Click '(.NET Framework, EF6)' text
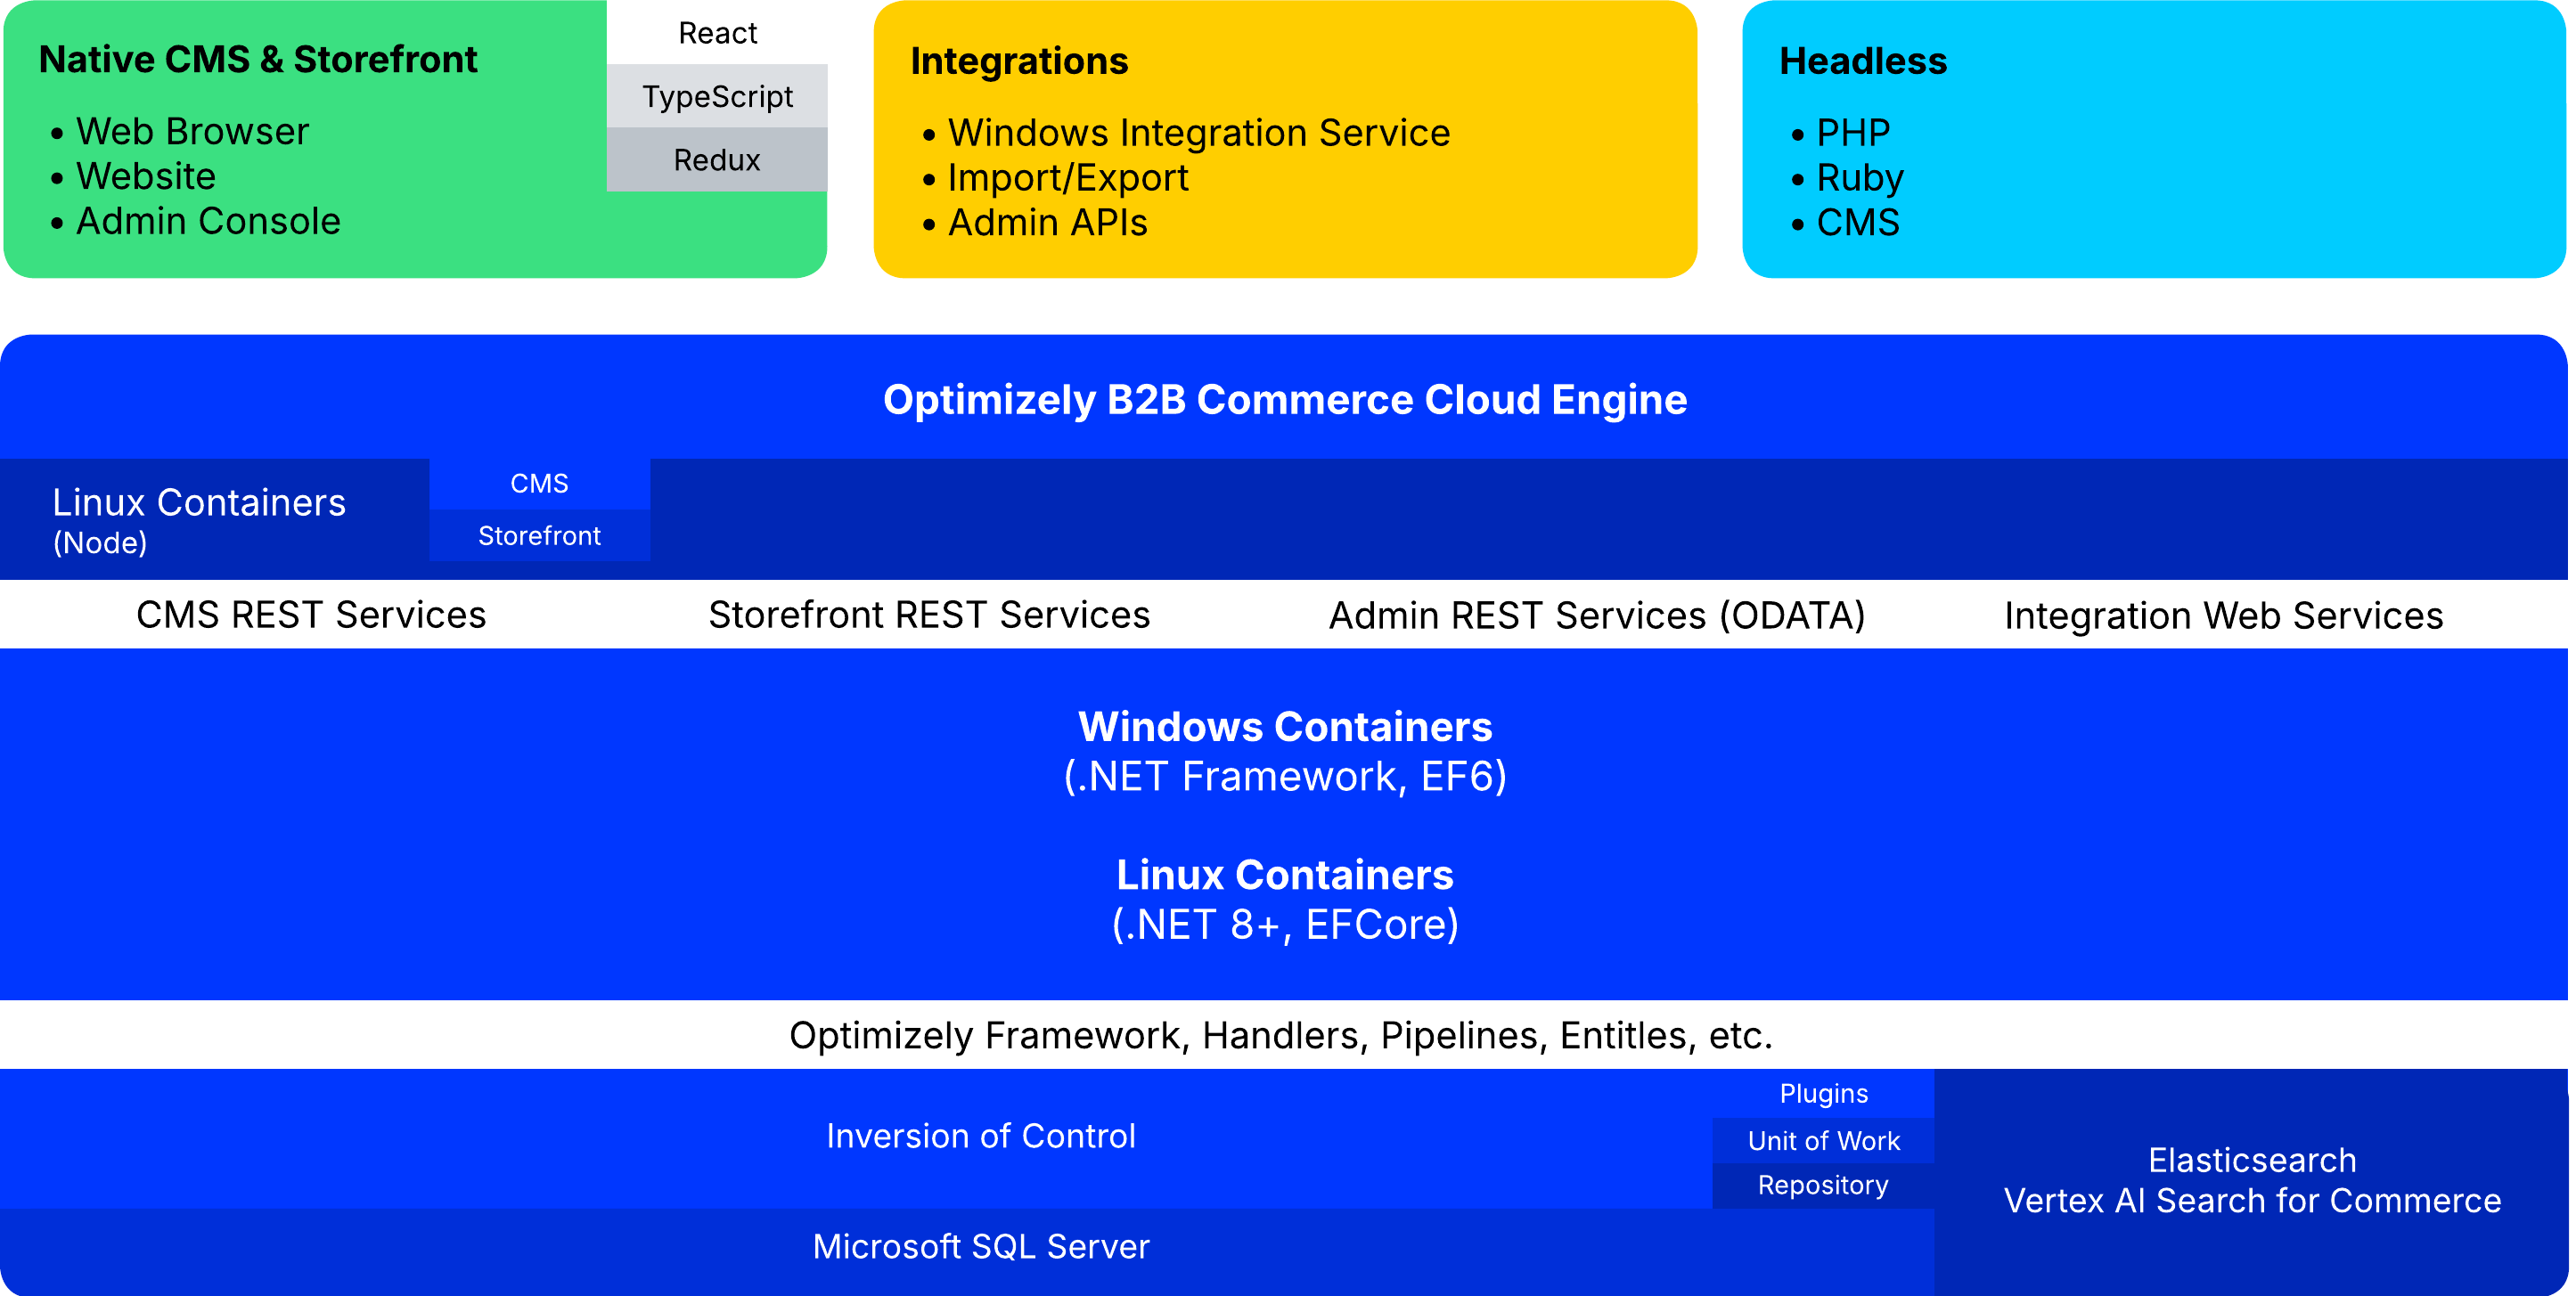The image size is (2576, 1296). (x=1285, y=777)
